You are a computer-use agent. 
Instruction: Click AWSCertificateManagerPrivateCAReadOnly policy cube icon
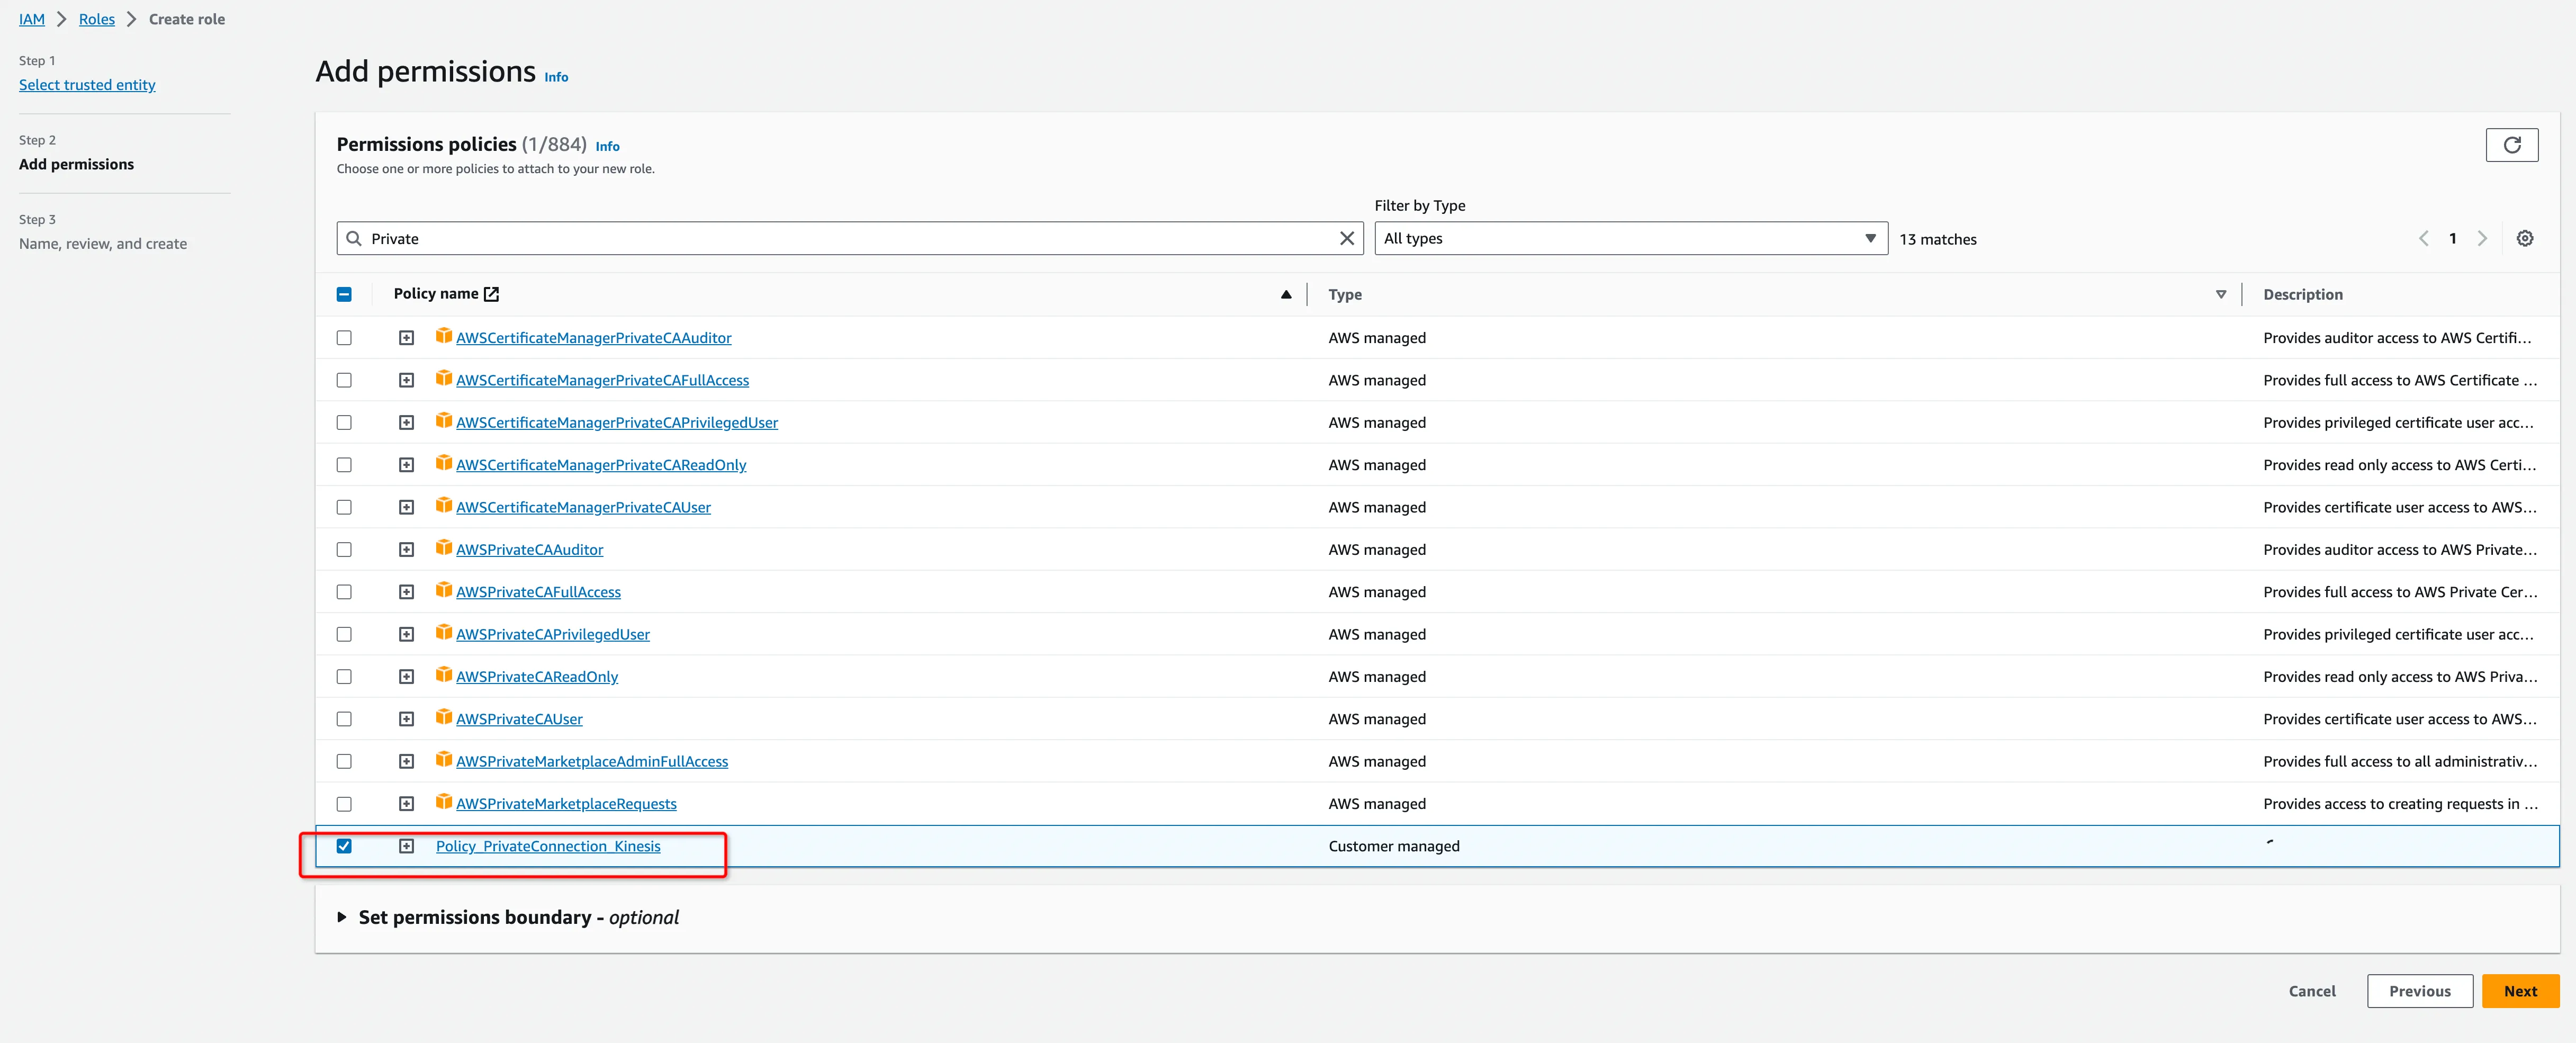444,463
